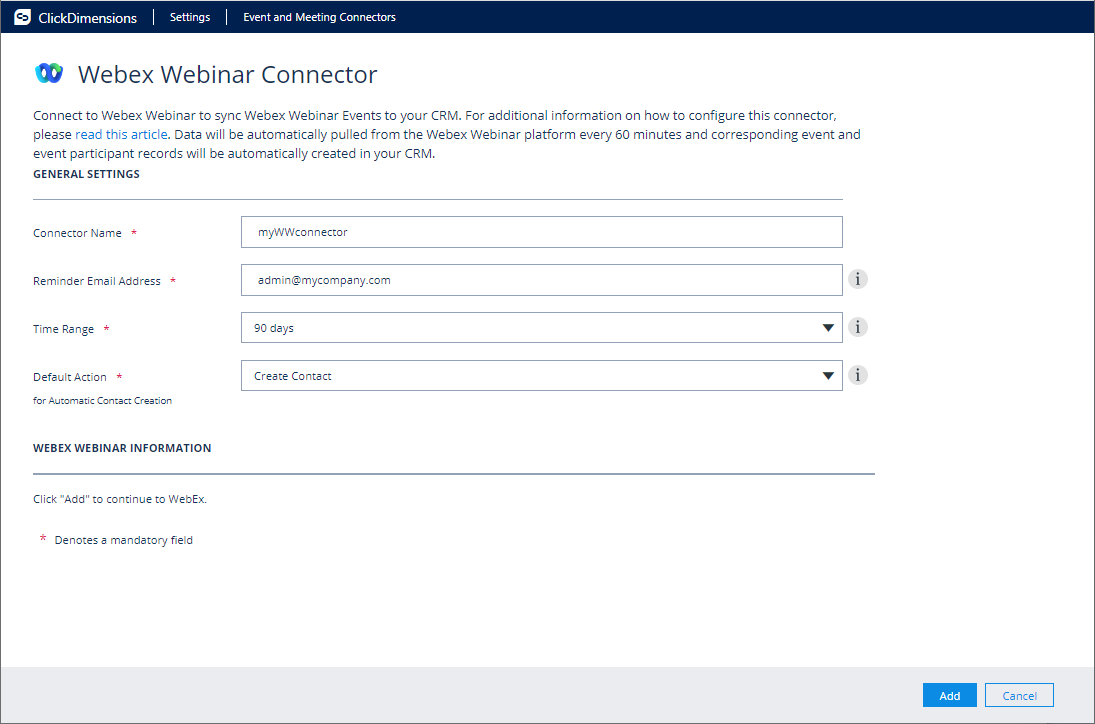
Task: Show info for Reminder Email Address
Action: [858, 279]
